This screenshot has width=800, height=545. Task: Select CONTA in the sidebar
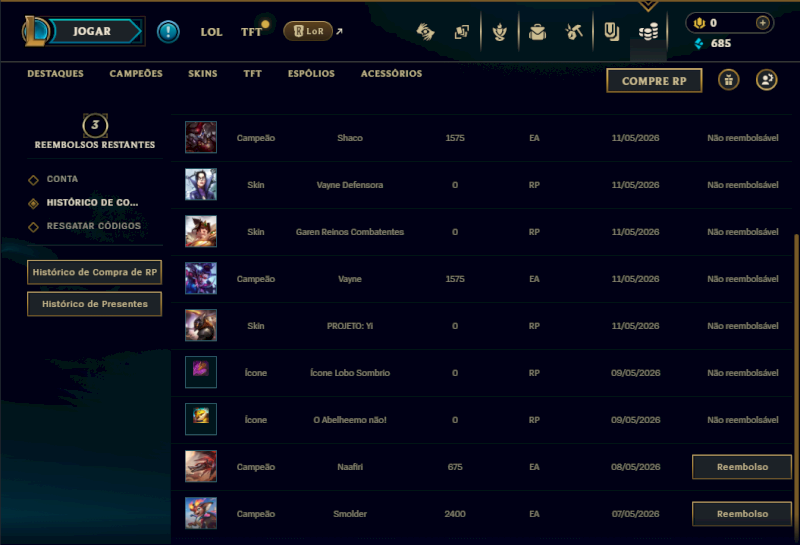click(x=62, y=179)
